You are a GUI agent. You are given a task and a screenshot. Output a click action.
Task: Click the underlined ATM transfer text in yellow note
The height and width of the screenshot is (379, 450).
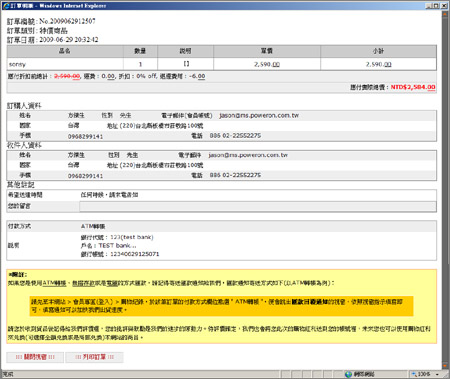pyautogui.click(x=54, y=283)
